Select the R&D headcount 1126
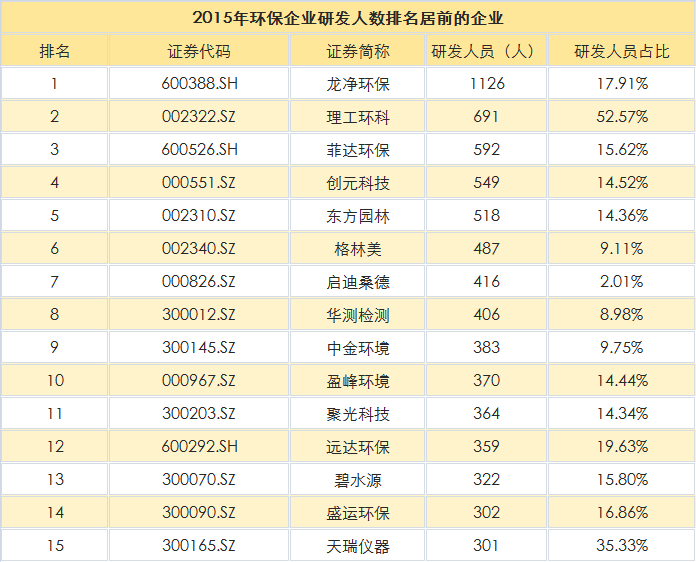Screen dimensions: 696x562 tap(487, 83)
